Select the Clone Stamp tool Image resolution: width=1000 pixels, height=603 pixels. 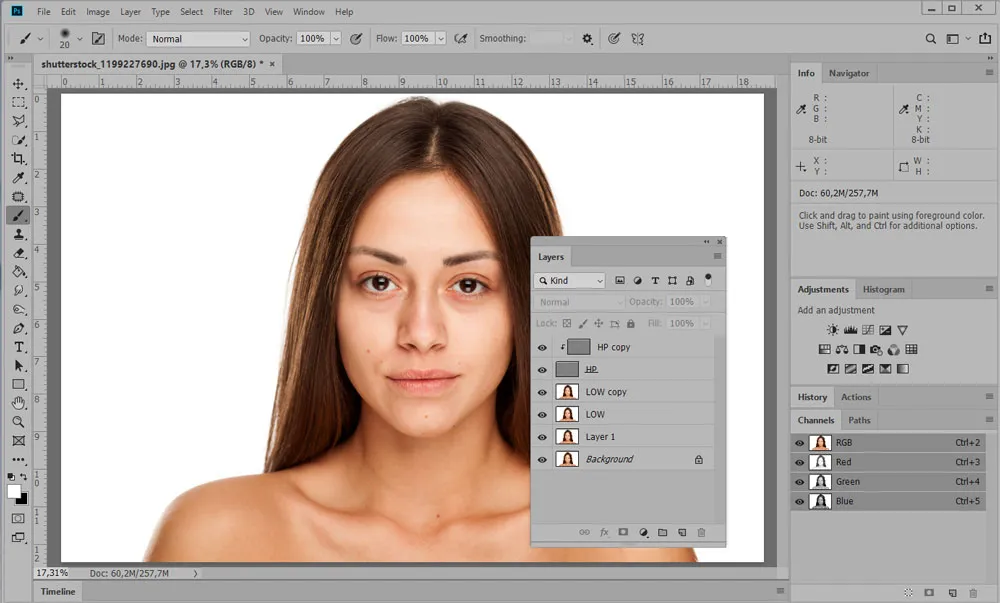pyautogui.click(x=18, y=234)
